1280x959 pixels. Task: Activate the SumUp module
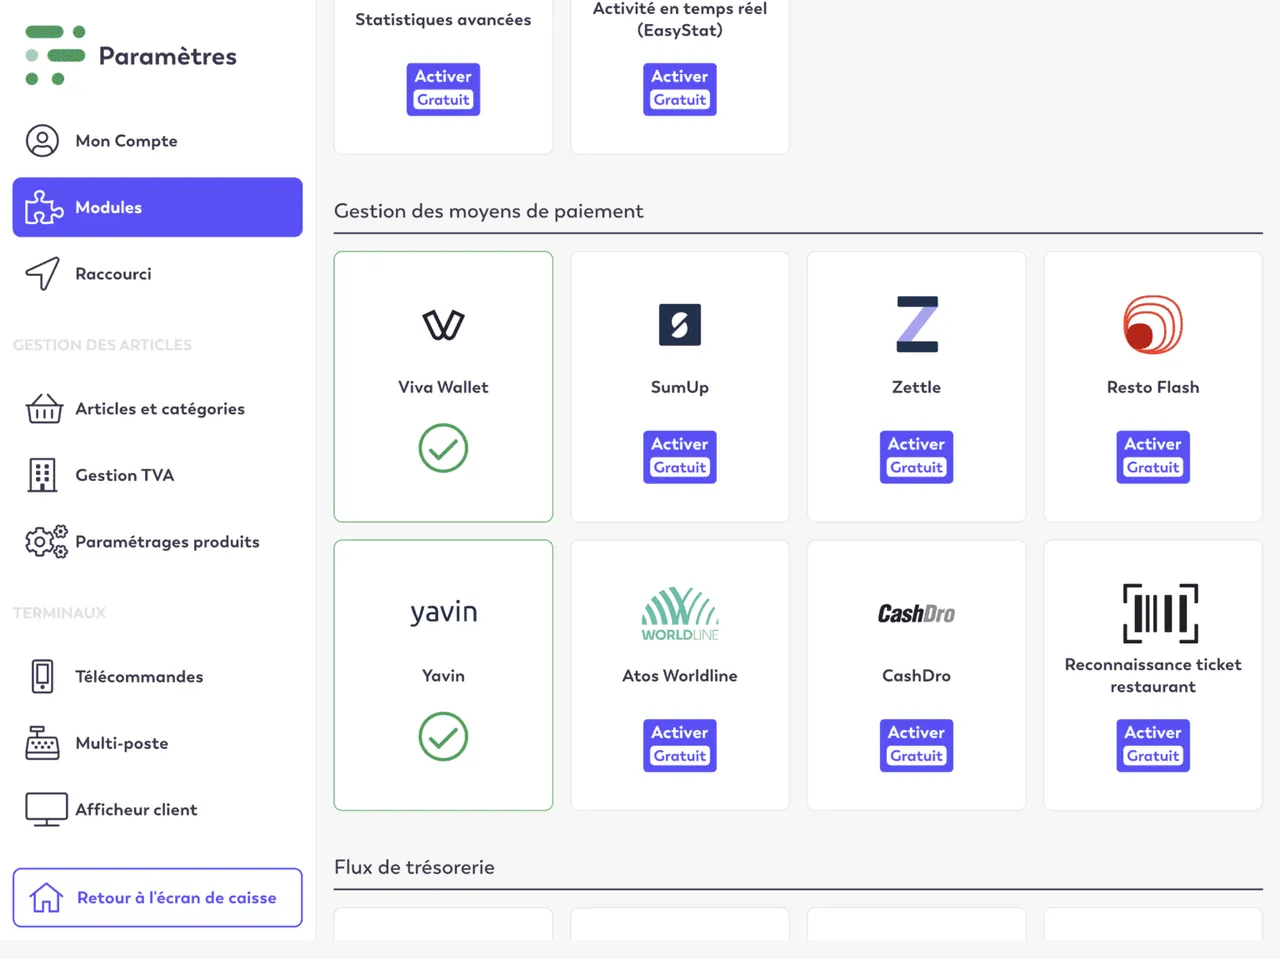[x=680, y=456]
